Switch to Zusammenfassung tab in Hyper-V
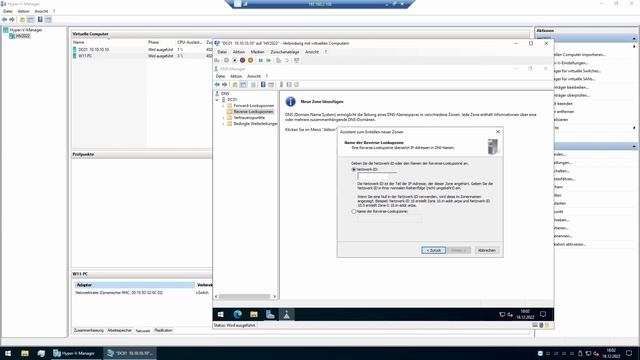 click(89, 331)
